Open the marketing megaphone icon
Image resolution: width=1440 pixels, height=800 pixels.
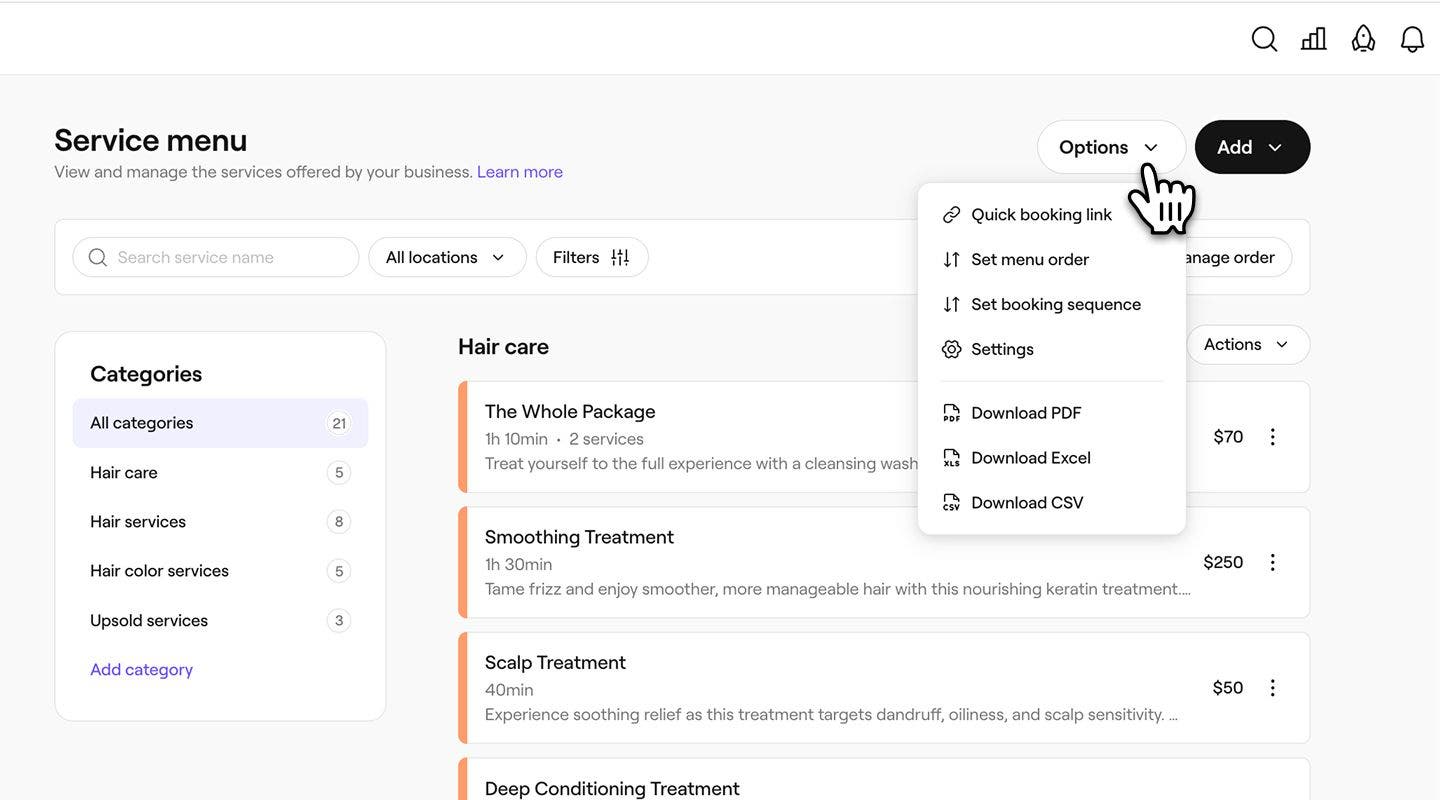coord(1362,36)
